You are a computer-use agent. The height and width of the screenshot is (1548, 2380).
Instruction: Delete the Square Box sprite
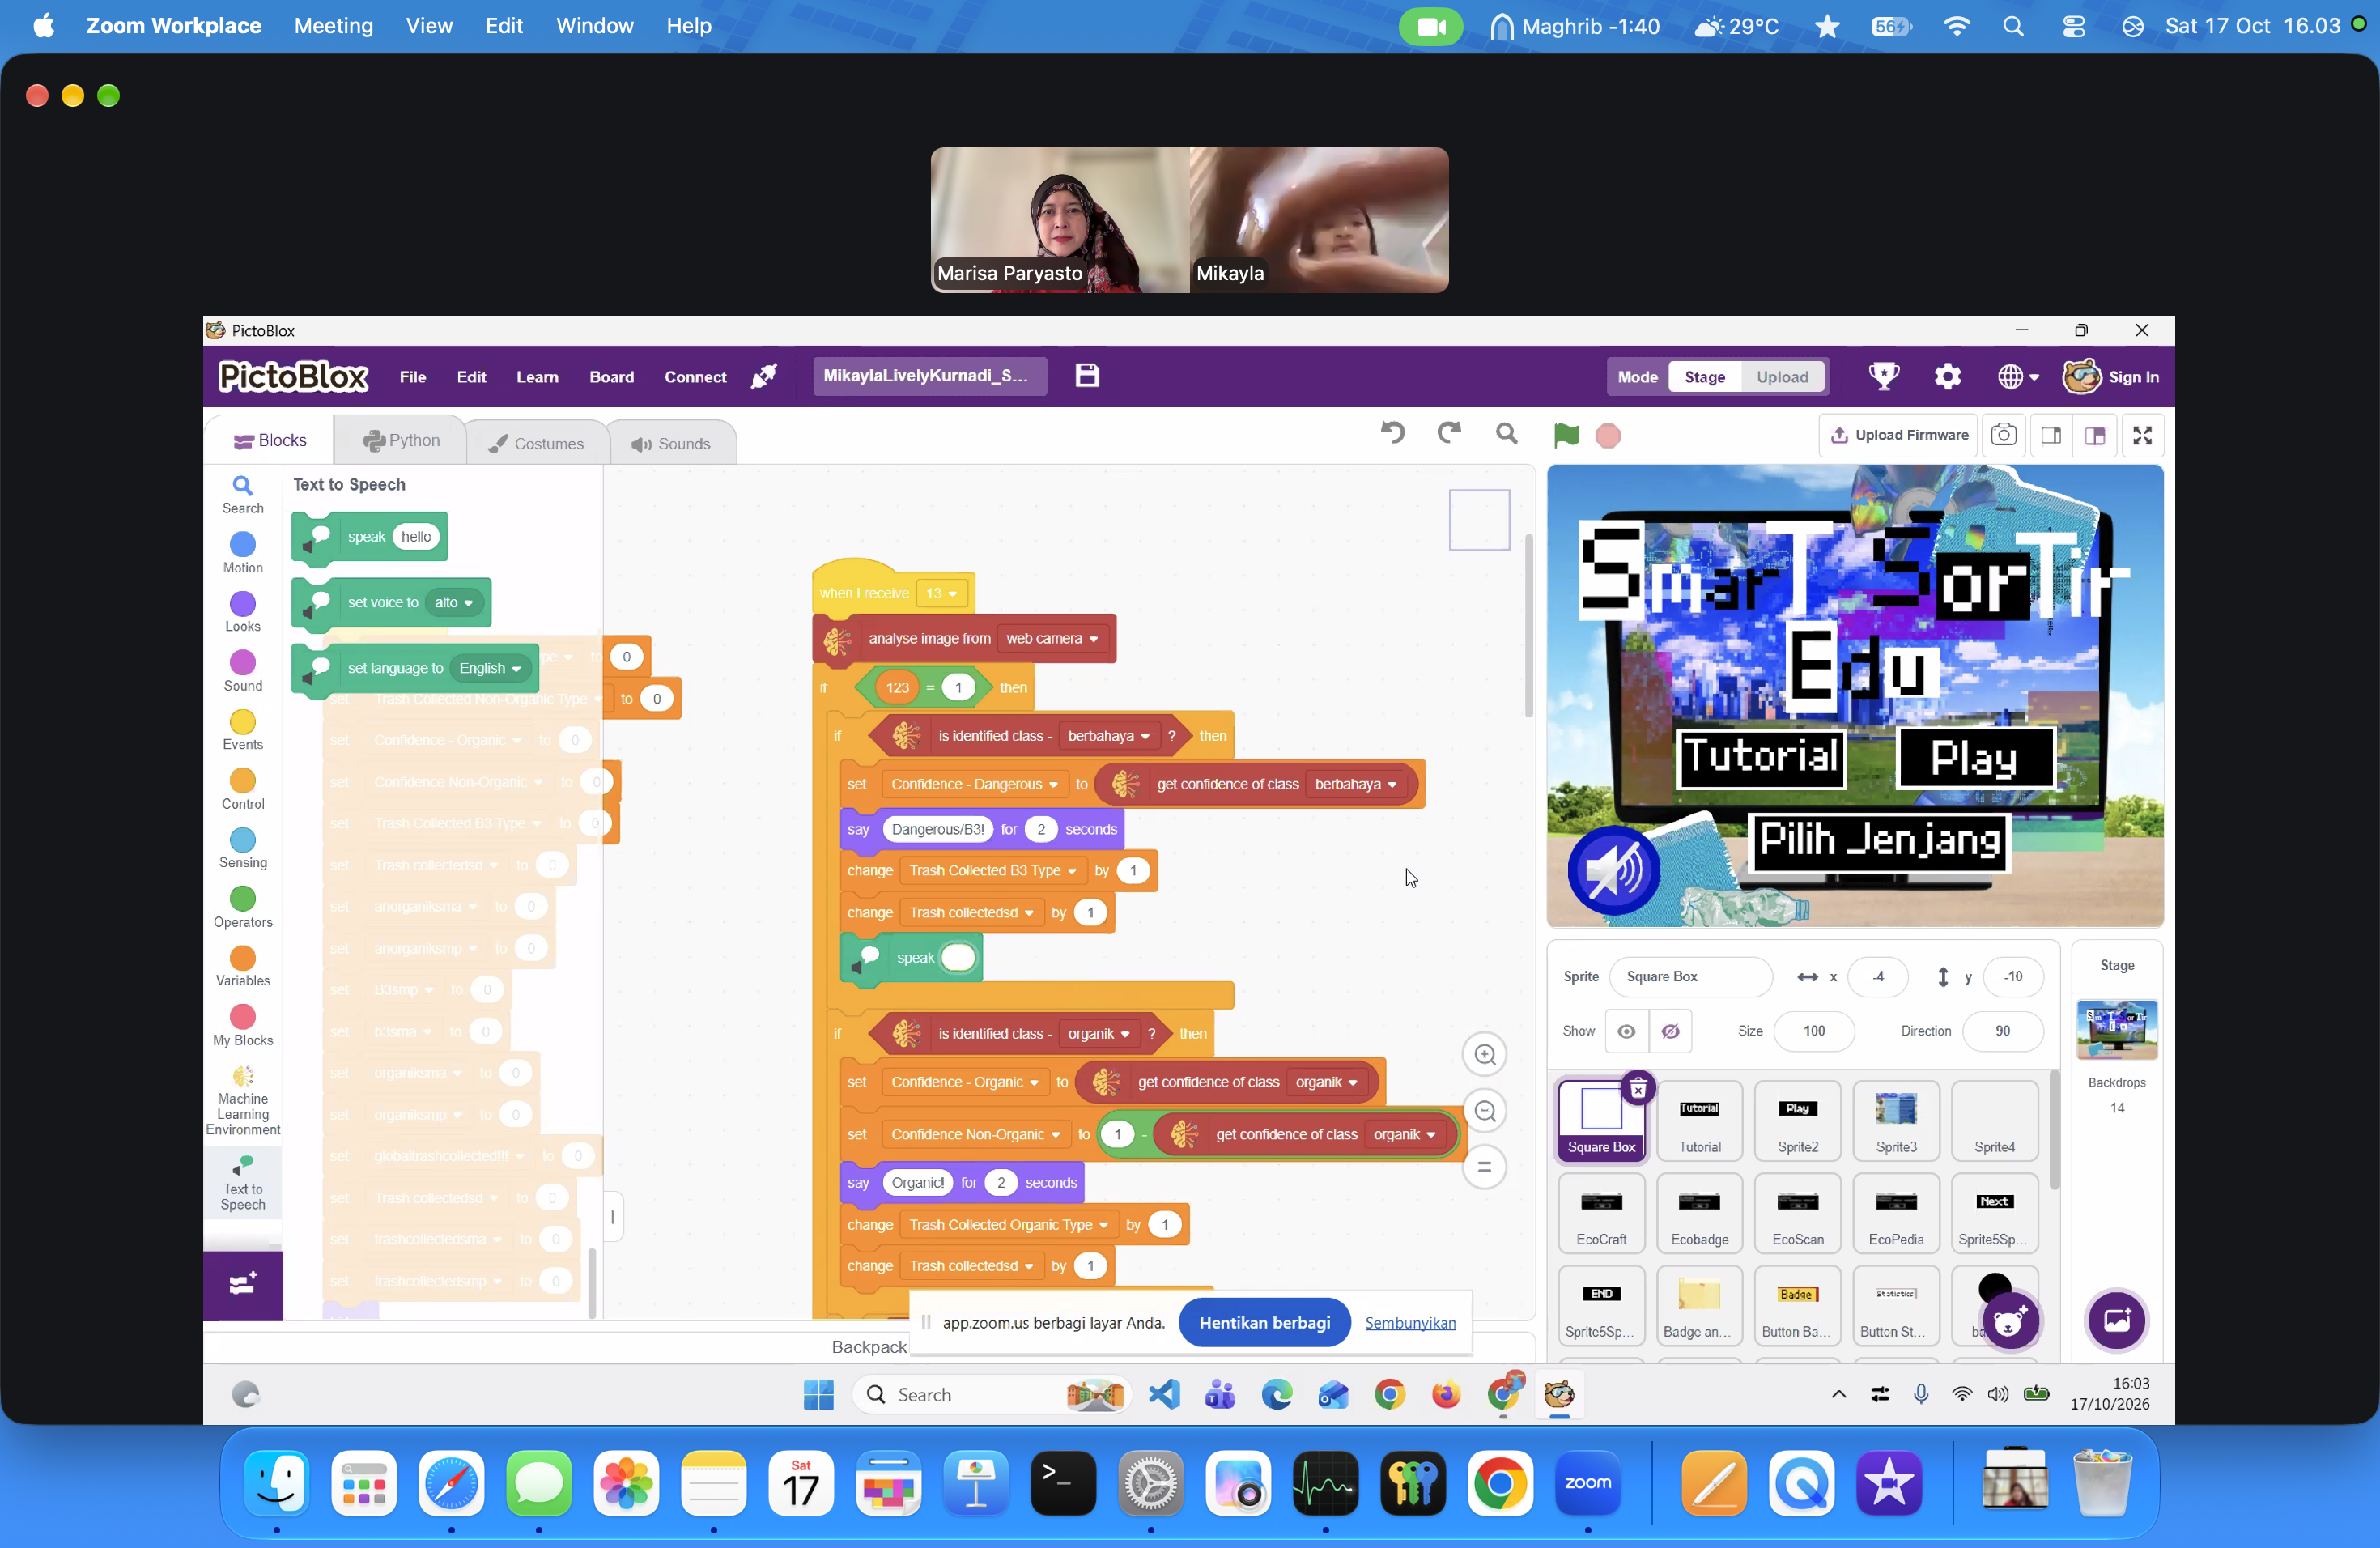coord(1638,1089)
